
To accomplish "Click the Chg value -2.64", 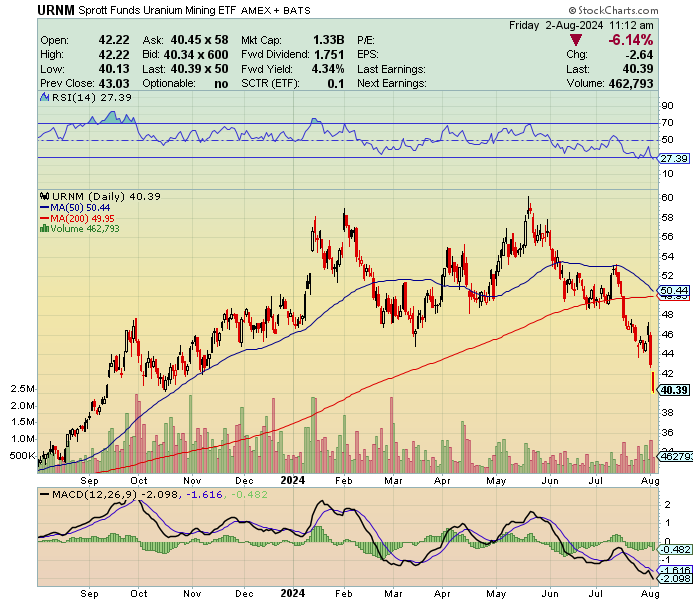I will 639,55.
